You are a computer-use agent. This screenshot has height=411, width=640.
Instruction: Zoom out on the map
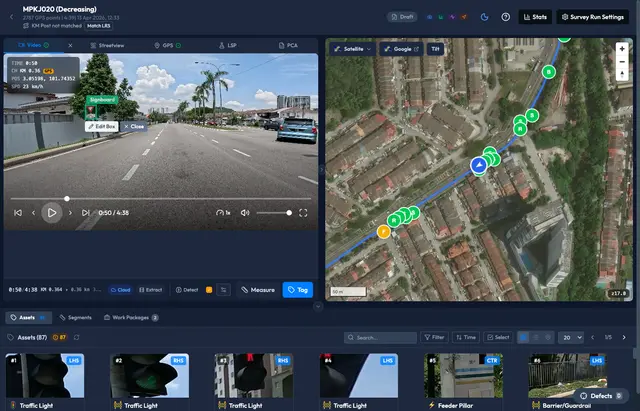pos(622,62)
